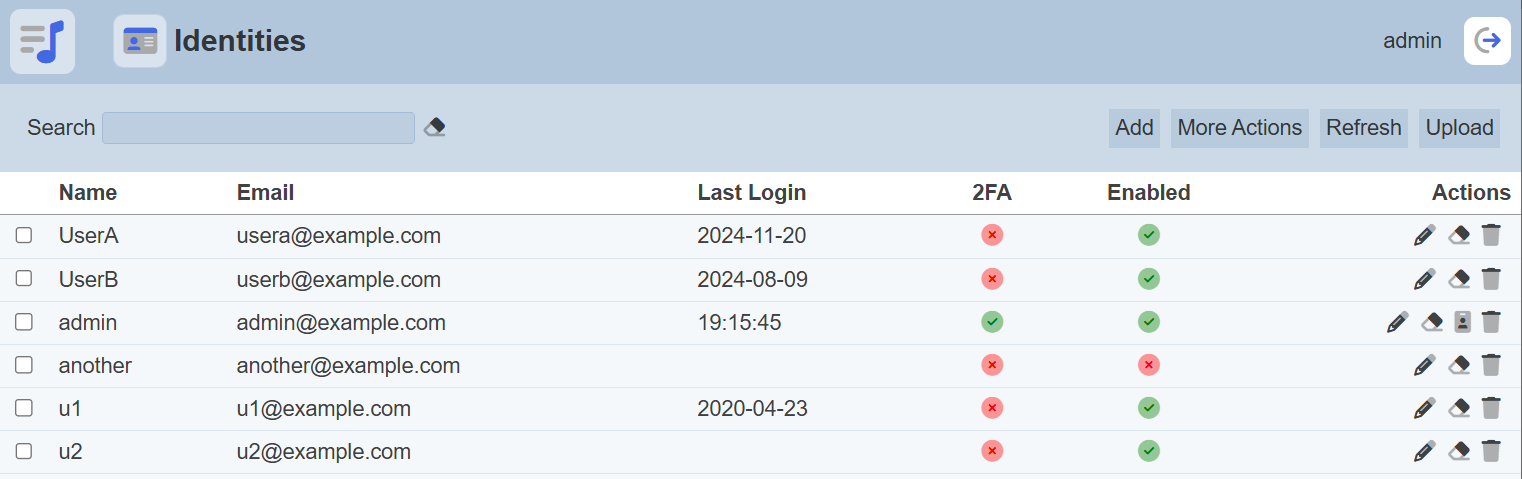Click the eraser icon for user another
Screen dimensions: 1522x479
(x=1459, y=365)
